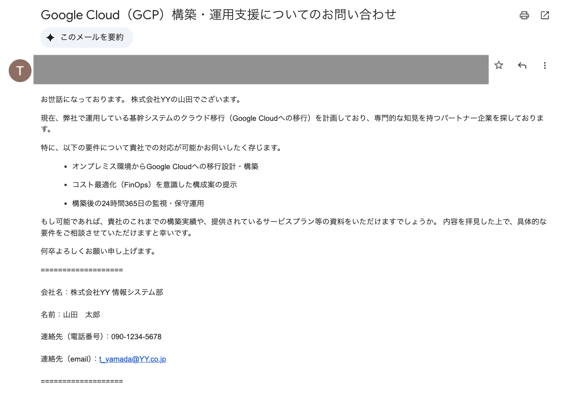The width and height of the screenshot is (568, 399).
Task: Star this email message
Action: click(499, 65)
